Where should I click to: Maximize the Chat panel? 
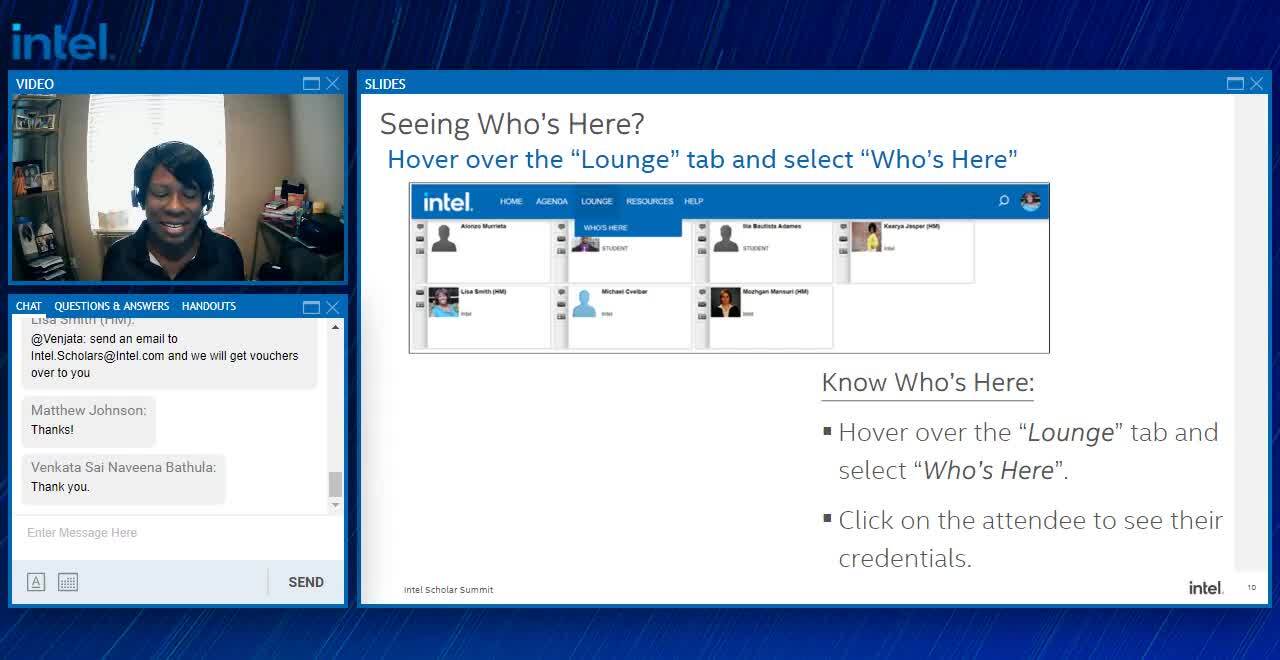[311, 307]
